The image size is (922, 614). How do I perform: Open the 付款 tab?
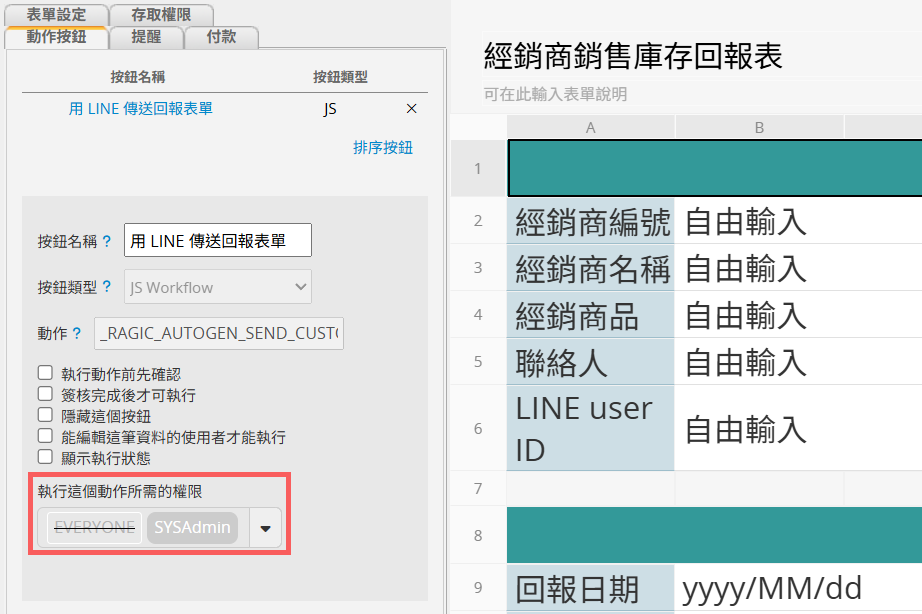[x=221, y=37]
